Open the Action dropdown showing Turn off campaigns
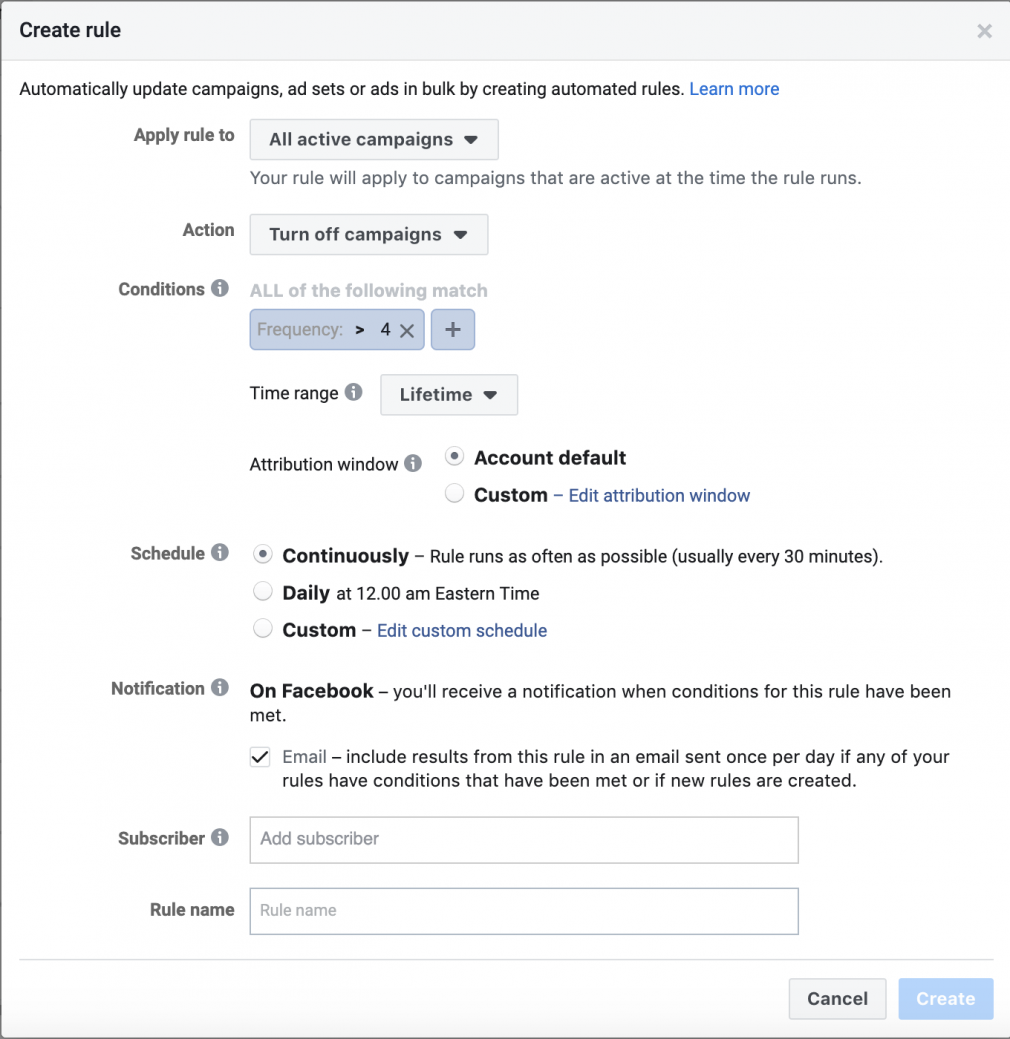 [368, 234]
